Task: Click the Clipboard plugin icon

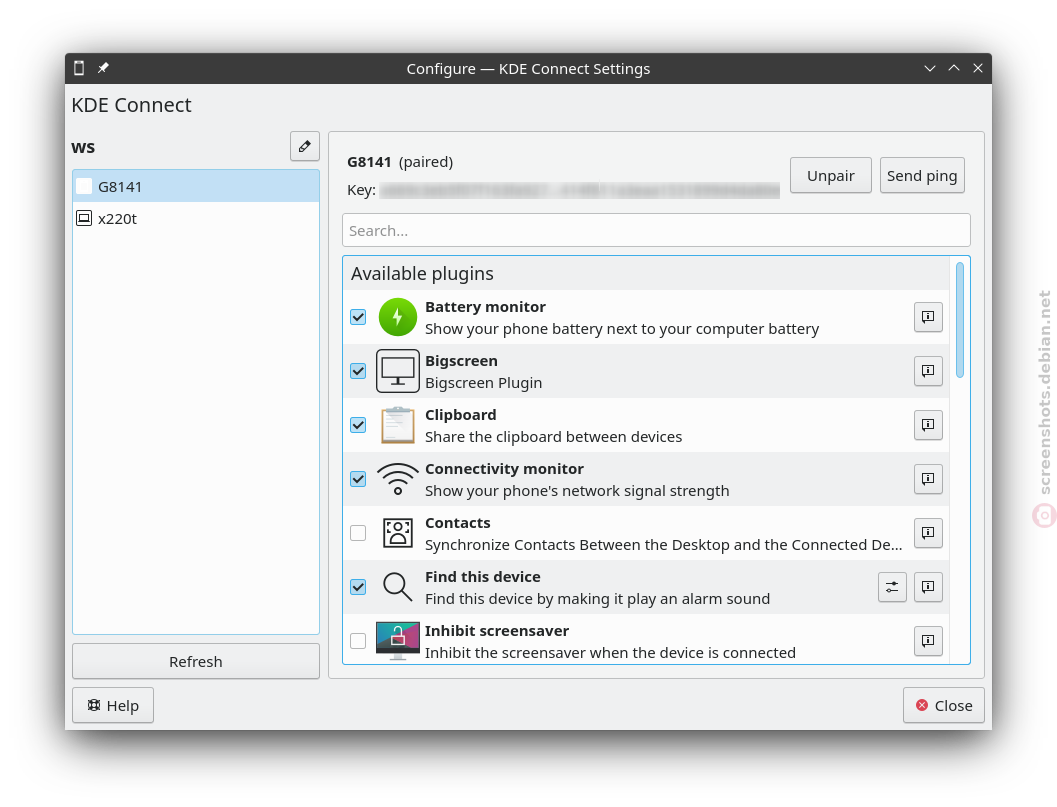Action: [398, 425]
